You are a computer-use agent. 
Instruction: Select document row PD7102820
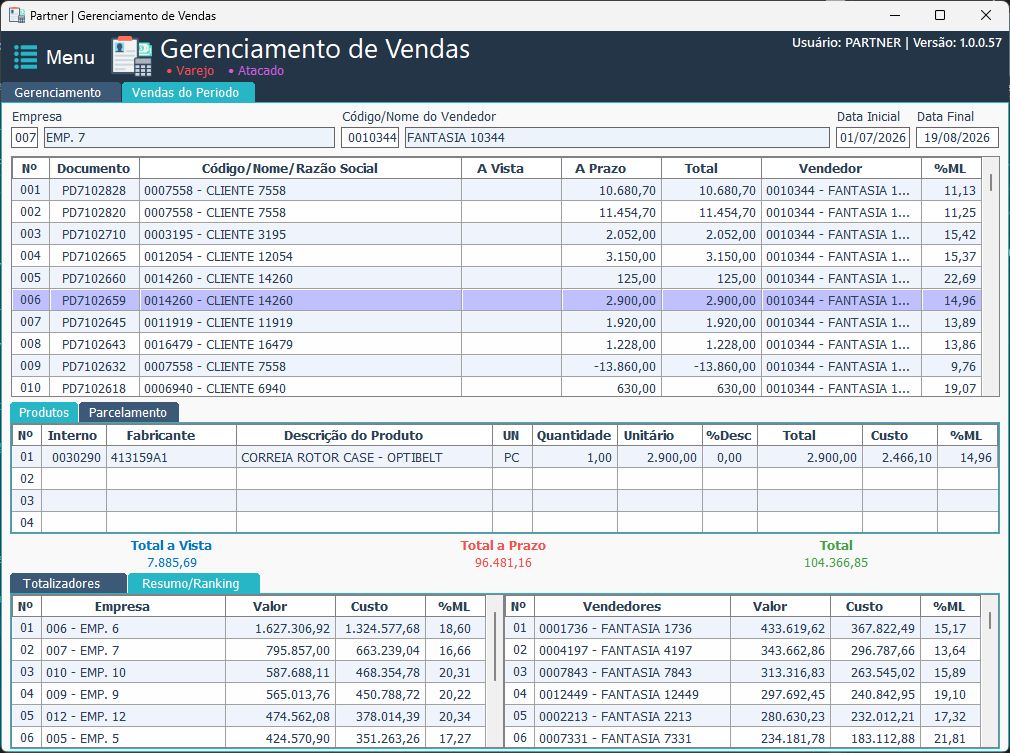pos(497,213)
